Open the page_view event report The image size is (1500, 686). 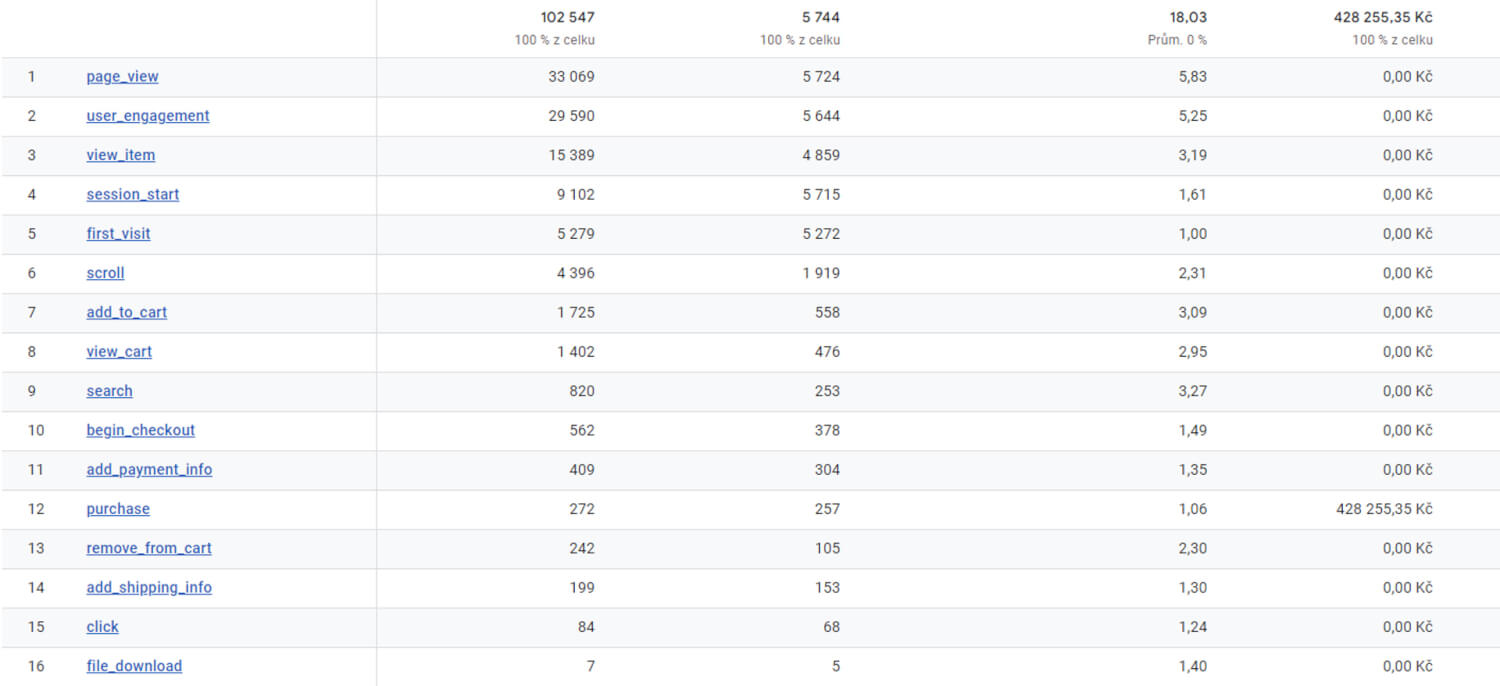(122, 76)
